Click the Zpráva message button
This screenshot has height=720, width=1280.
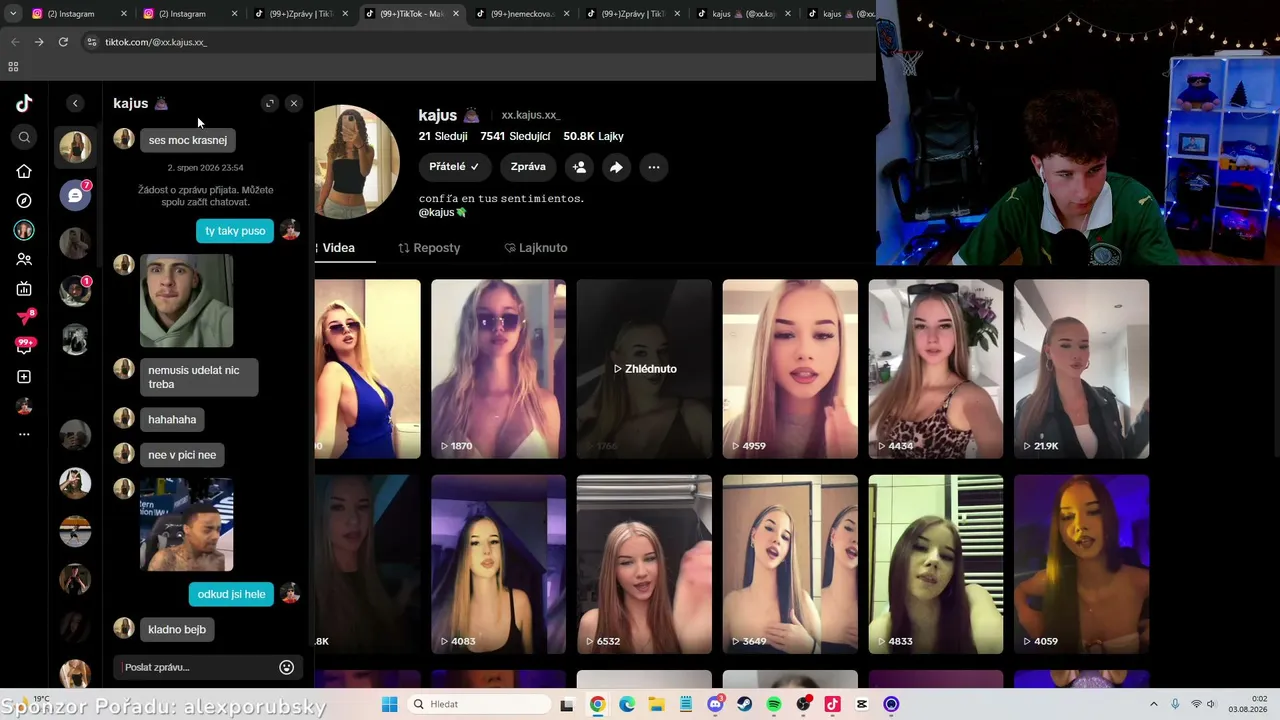528,167
